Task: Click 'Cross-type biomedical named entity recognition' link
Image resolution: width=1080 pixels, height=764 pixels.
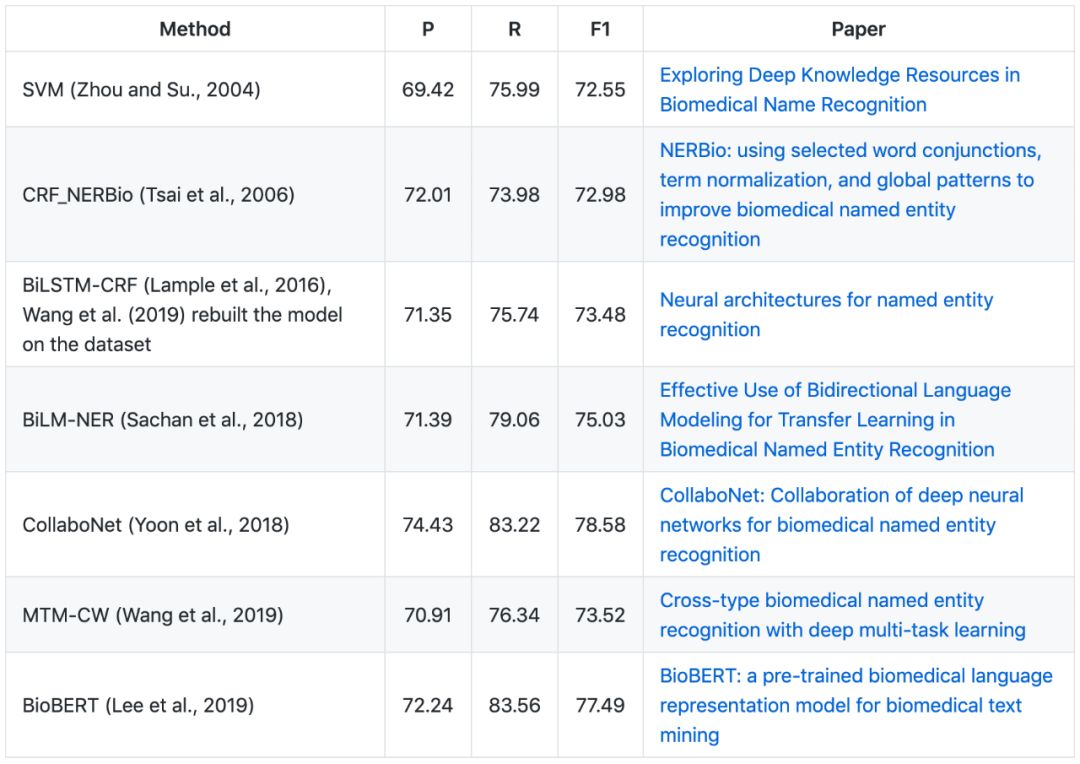Action: (x=822, y=601)
